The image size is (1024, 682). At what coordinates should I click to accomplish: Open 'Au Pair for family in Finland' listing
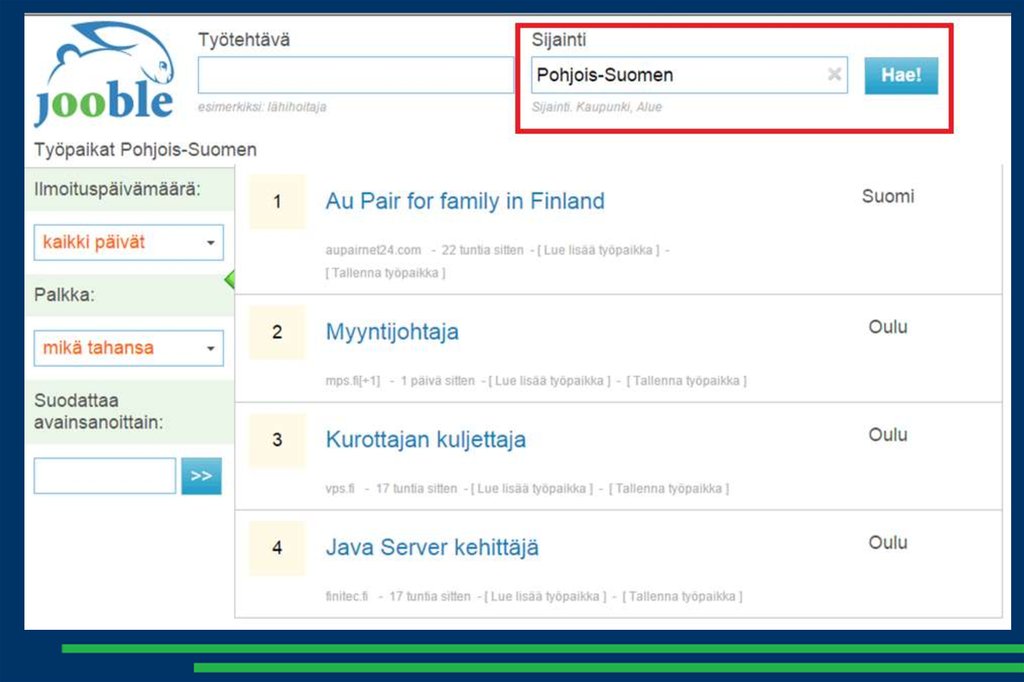[x=465, y=201]
